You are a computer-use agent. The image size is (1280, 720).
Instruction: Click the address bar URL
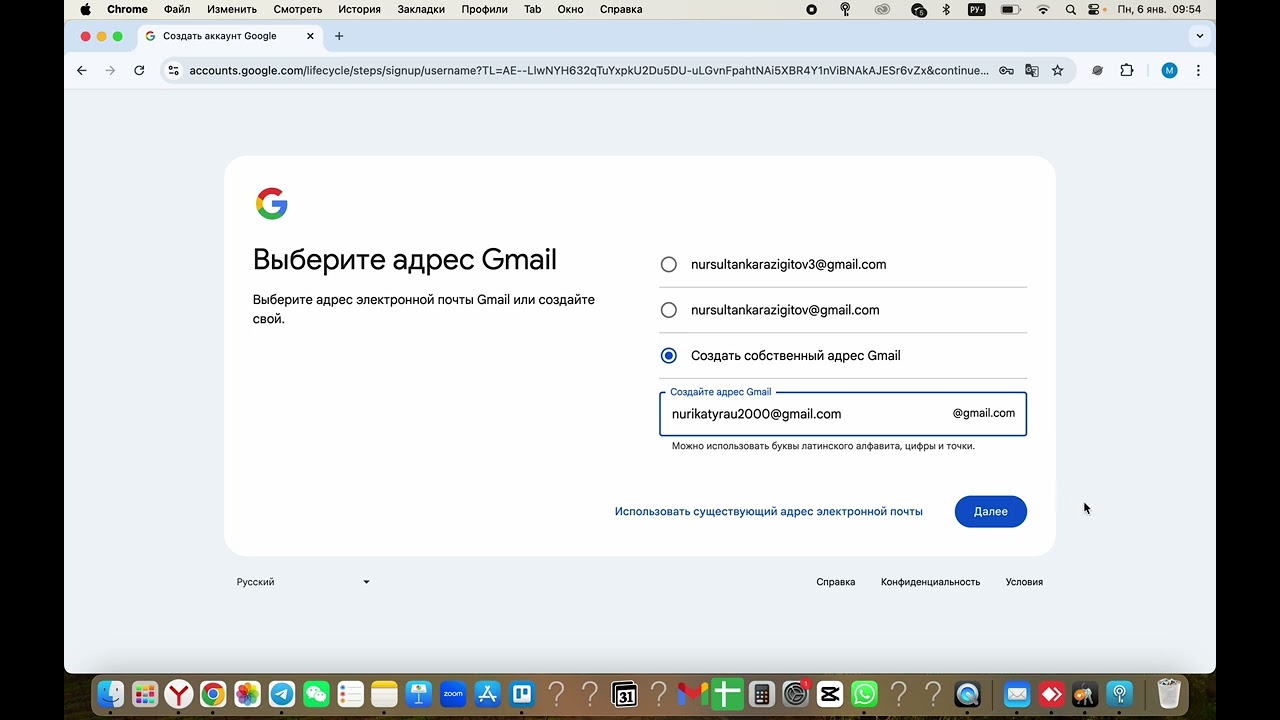[x=588, y=71]
